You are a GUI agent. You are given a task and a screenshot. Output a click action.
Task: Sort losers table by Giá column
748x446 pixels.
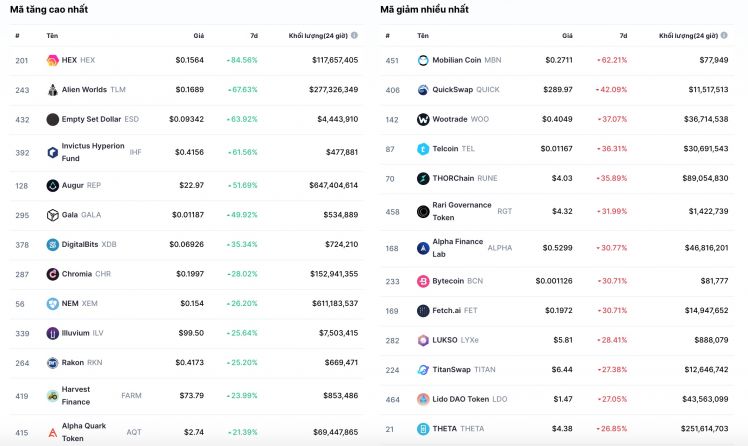567,36
